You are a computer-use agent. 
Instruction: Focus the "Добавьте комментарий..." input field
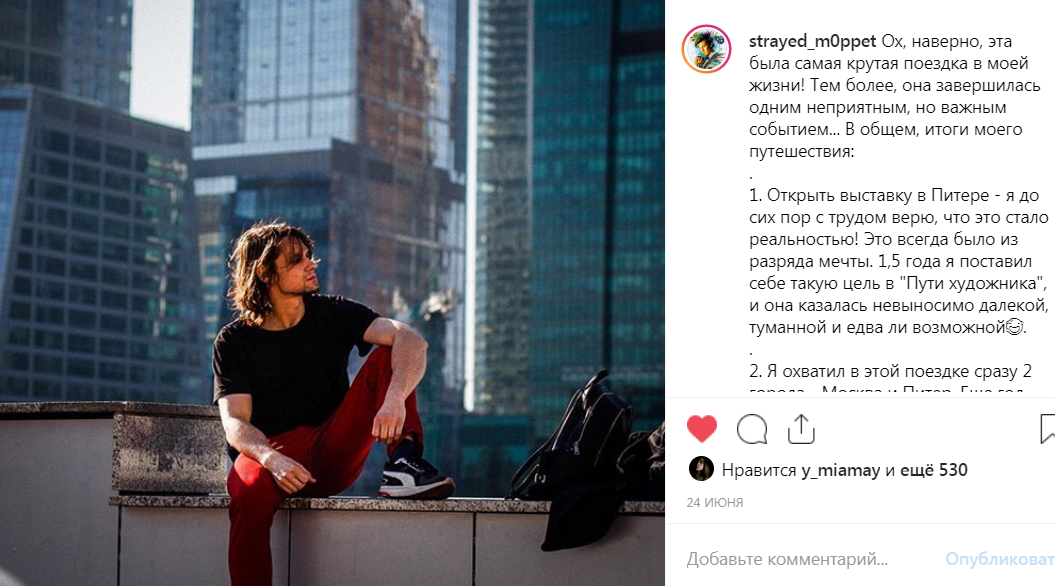(x=787, y=559)
